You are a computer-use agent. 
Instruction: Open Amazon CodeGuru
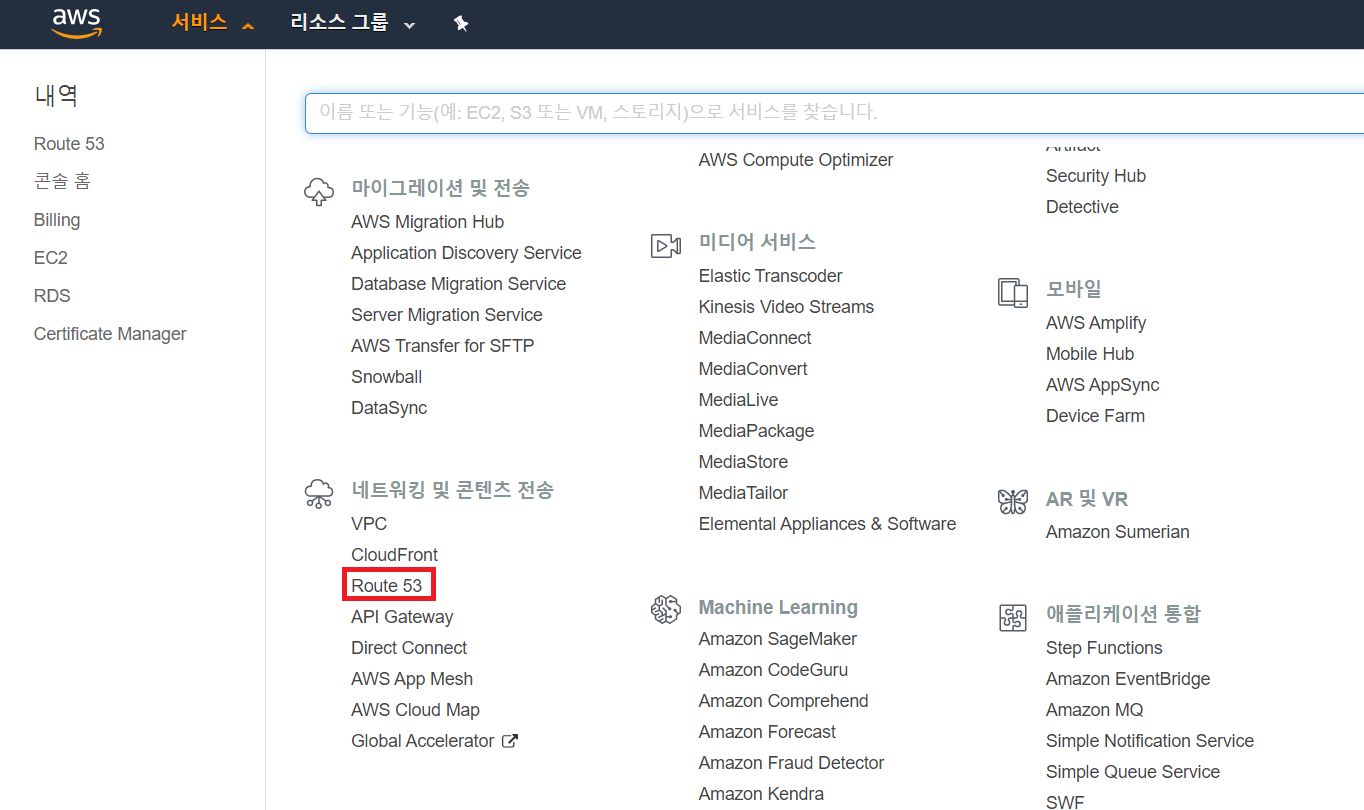(x=773, y=670)
